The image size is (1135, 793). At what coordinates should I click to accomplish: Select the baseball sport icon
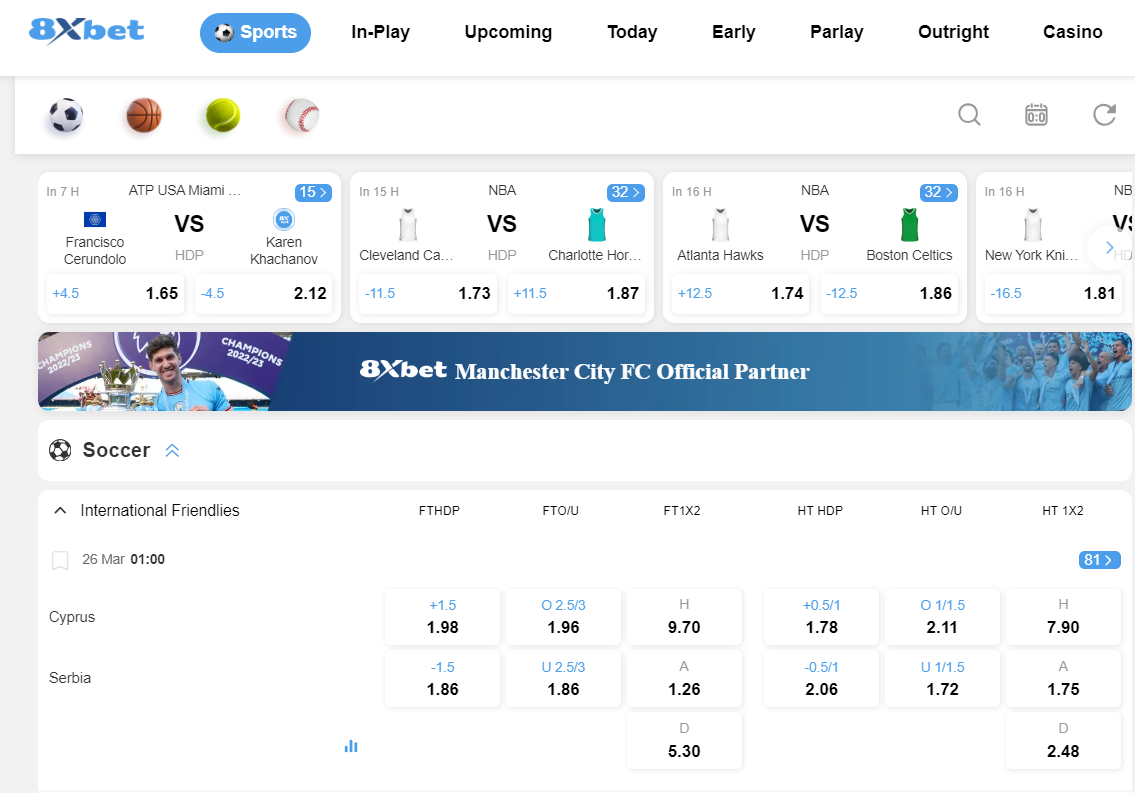pyautogui.click(x=301, y=116)
